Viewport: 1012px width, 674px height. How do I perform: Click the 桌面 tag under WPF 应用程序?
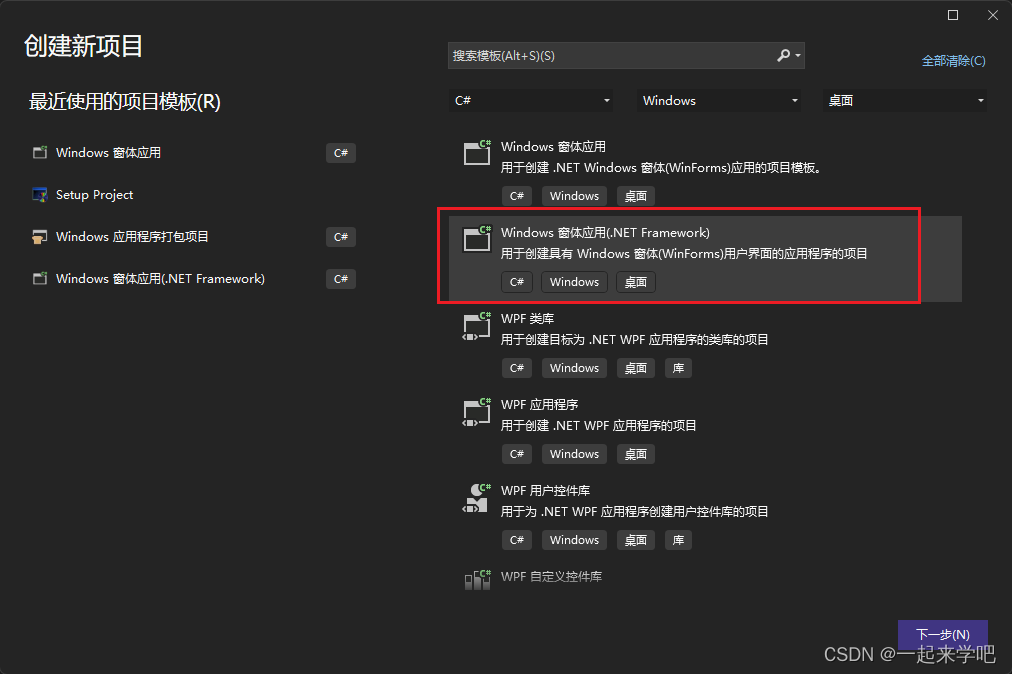(635, 453)
